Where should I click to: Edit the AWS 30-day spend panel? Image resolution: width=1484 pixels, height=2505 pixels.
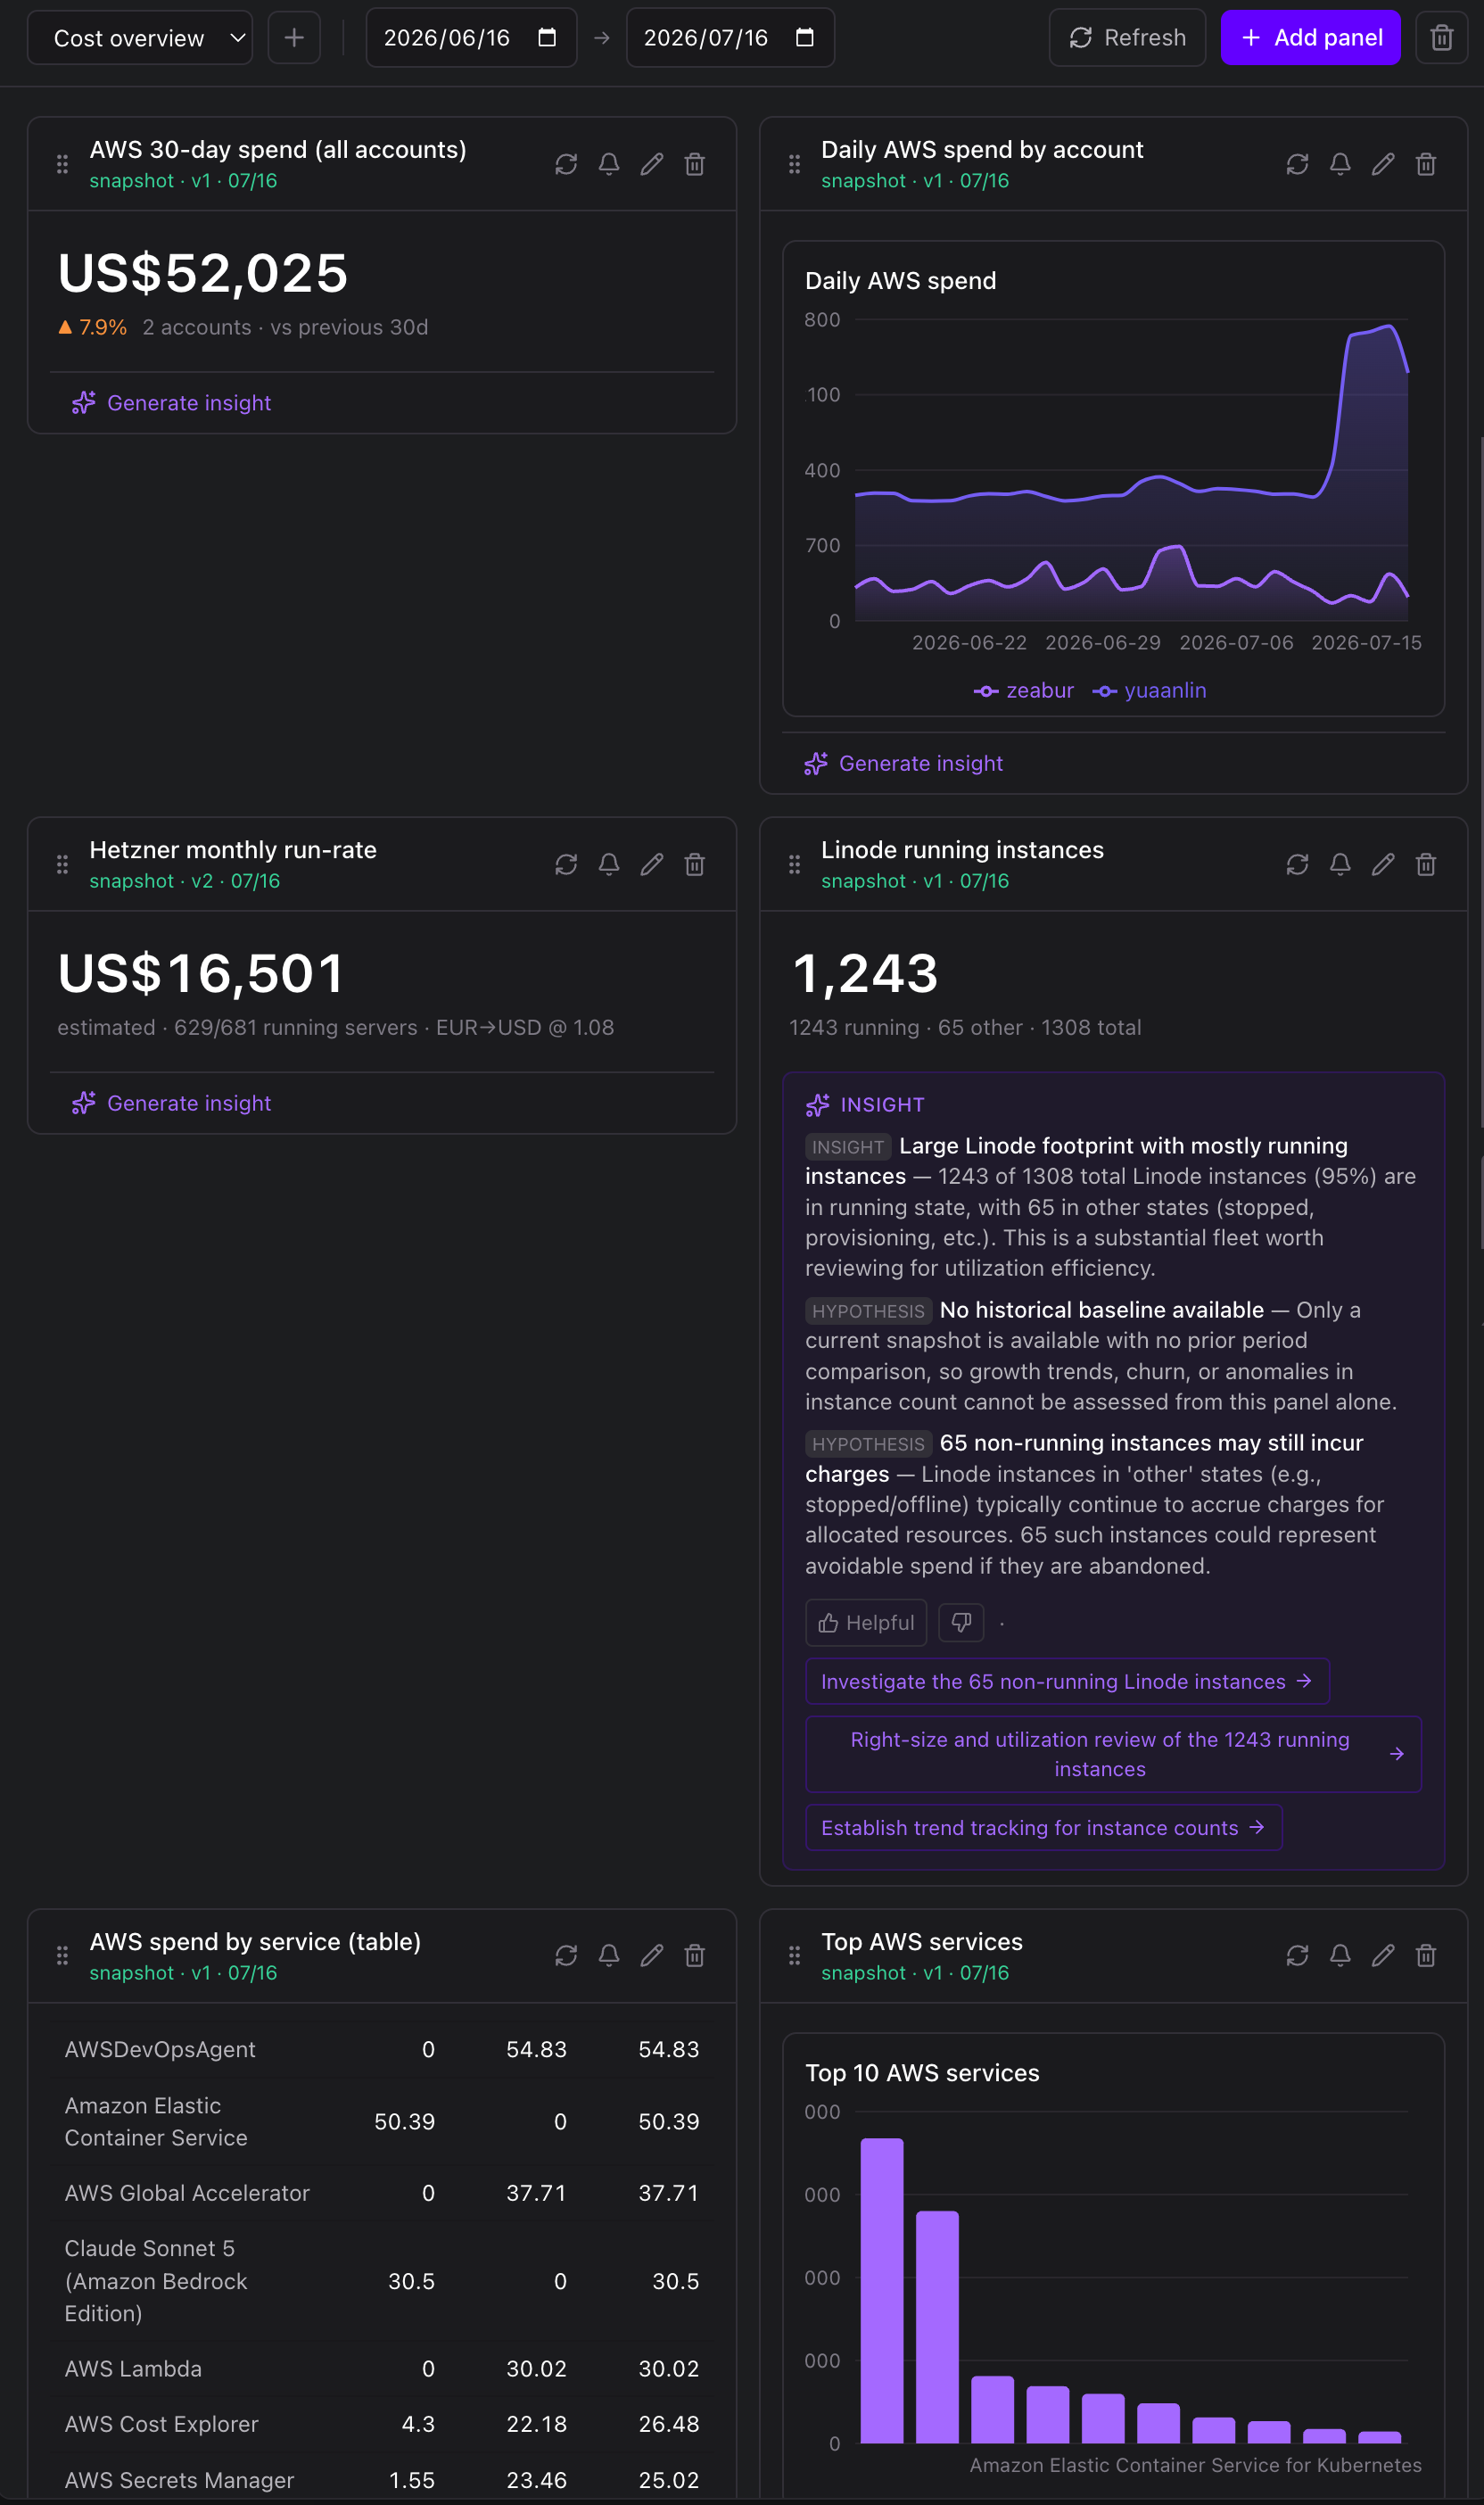point(652,164)
